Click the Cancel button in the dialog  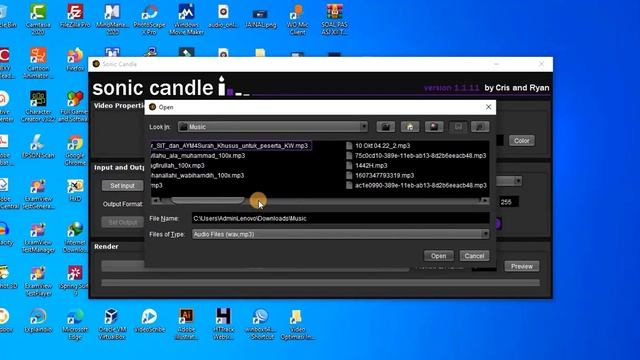click(x=474, y=256)
